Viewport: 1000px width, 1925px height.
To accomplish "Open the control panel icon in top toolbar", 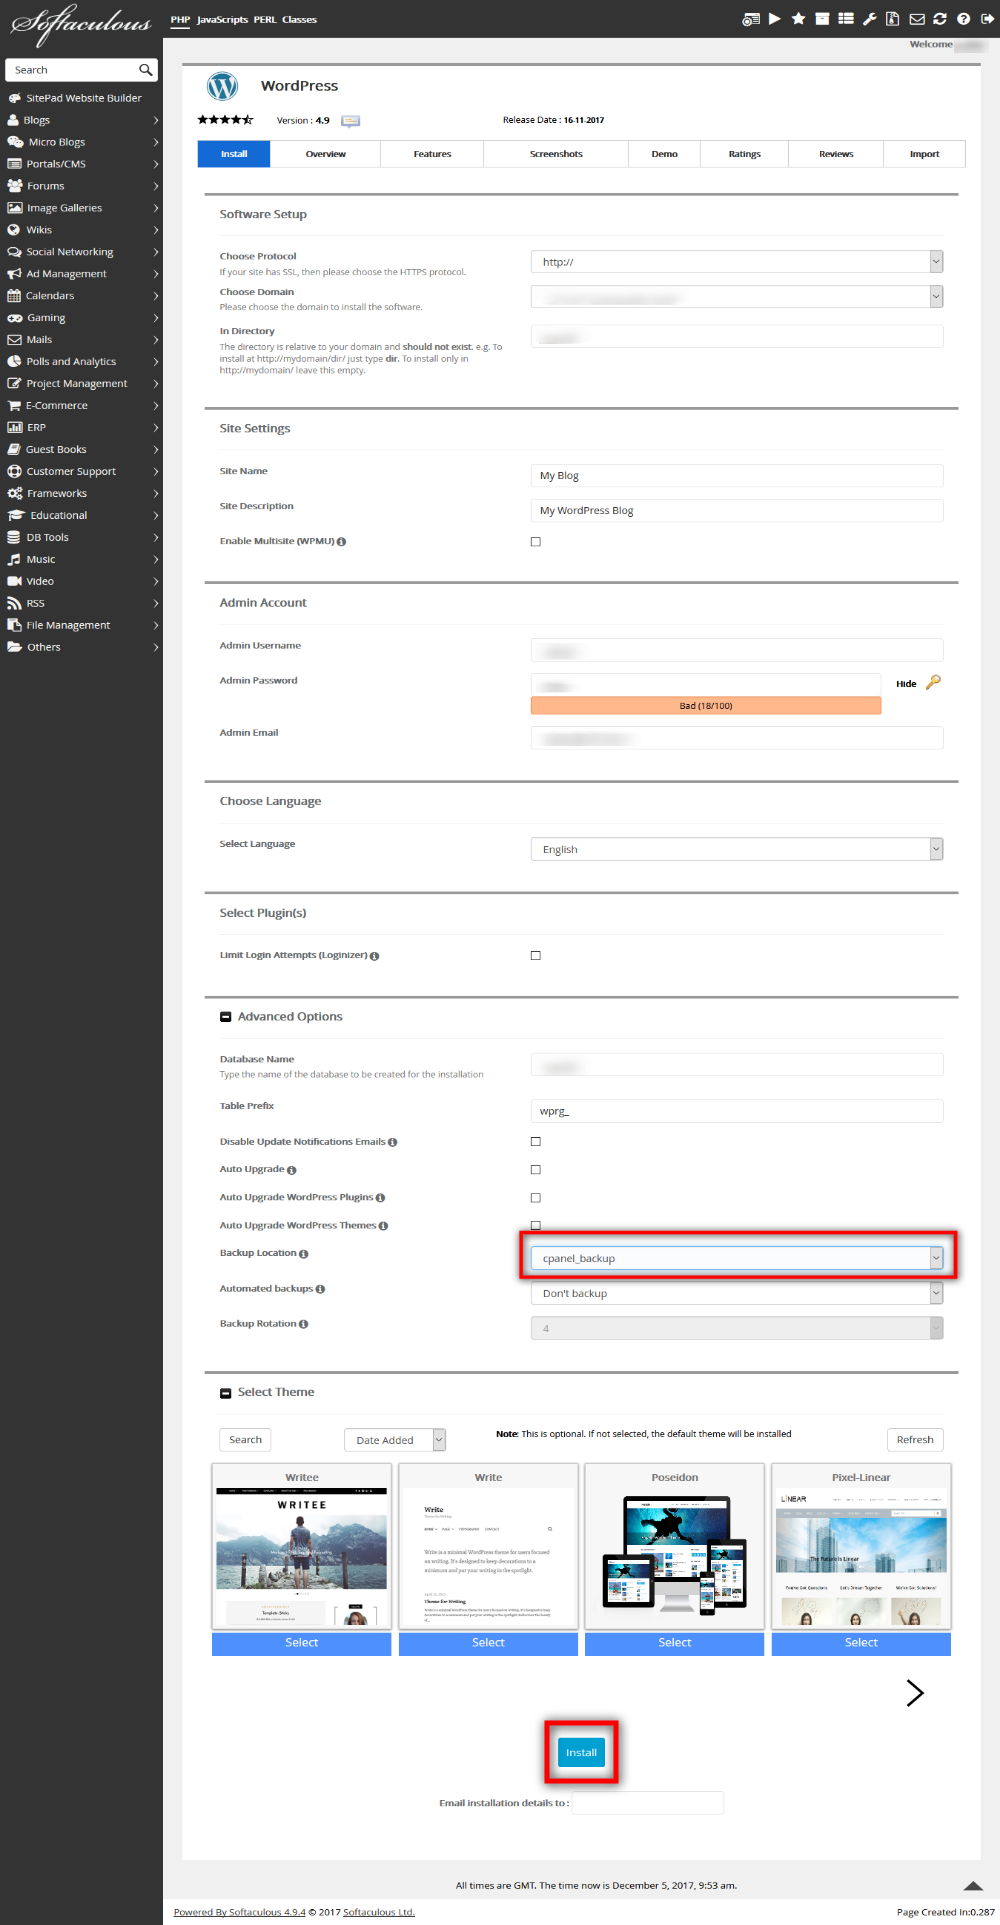I will point(751,19).
